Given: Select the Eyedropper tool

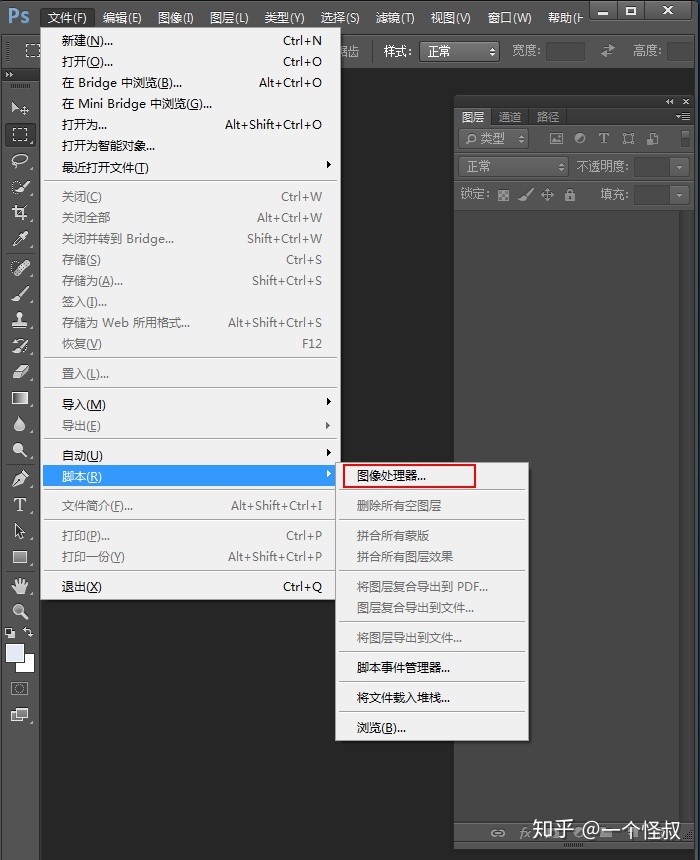Looking at the screenshot, I should click(20, 239).
